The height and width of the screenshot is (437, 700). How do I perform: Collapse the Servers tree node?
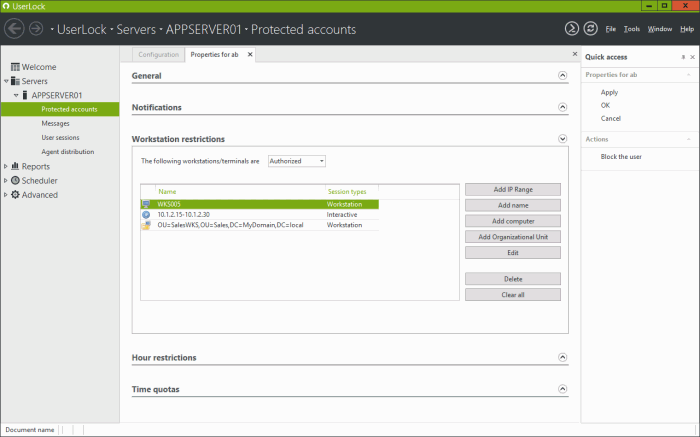6,81
